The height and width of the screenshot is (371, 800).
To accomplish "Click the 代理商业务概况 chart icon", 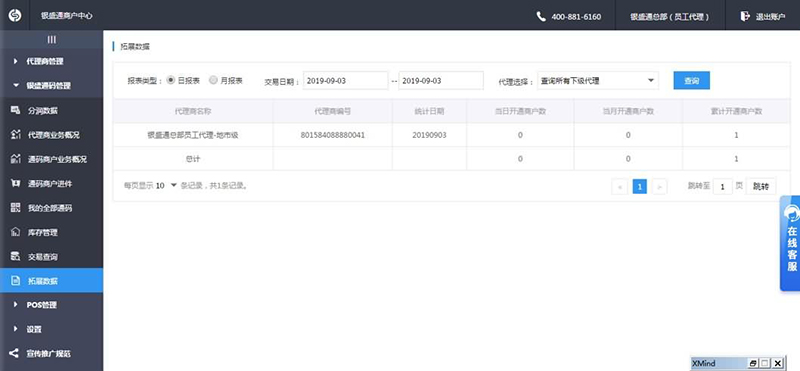I will (15, 135).
